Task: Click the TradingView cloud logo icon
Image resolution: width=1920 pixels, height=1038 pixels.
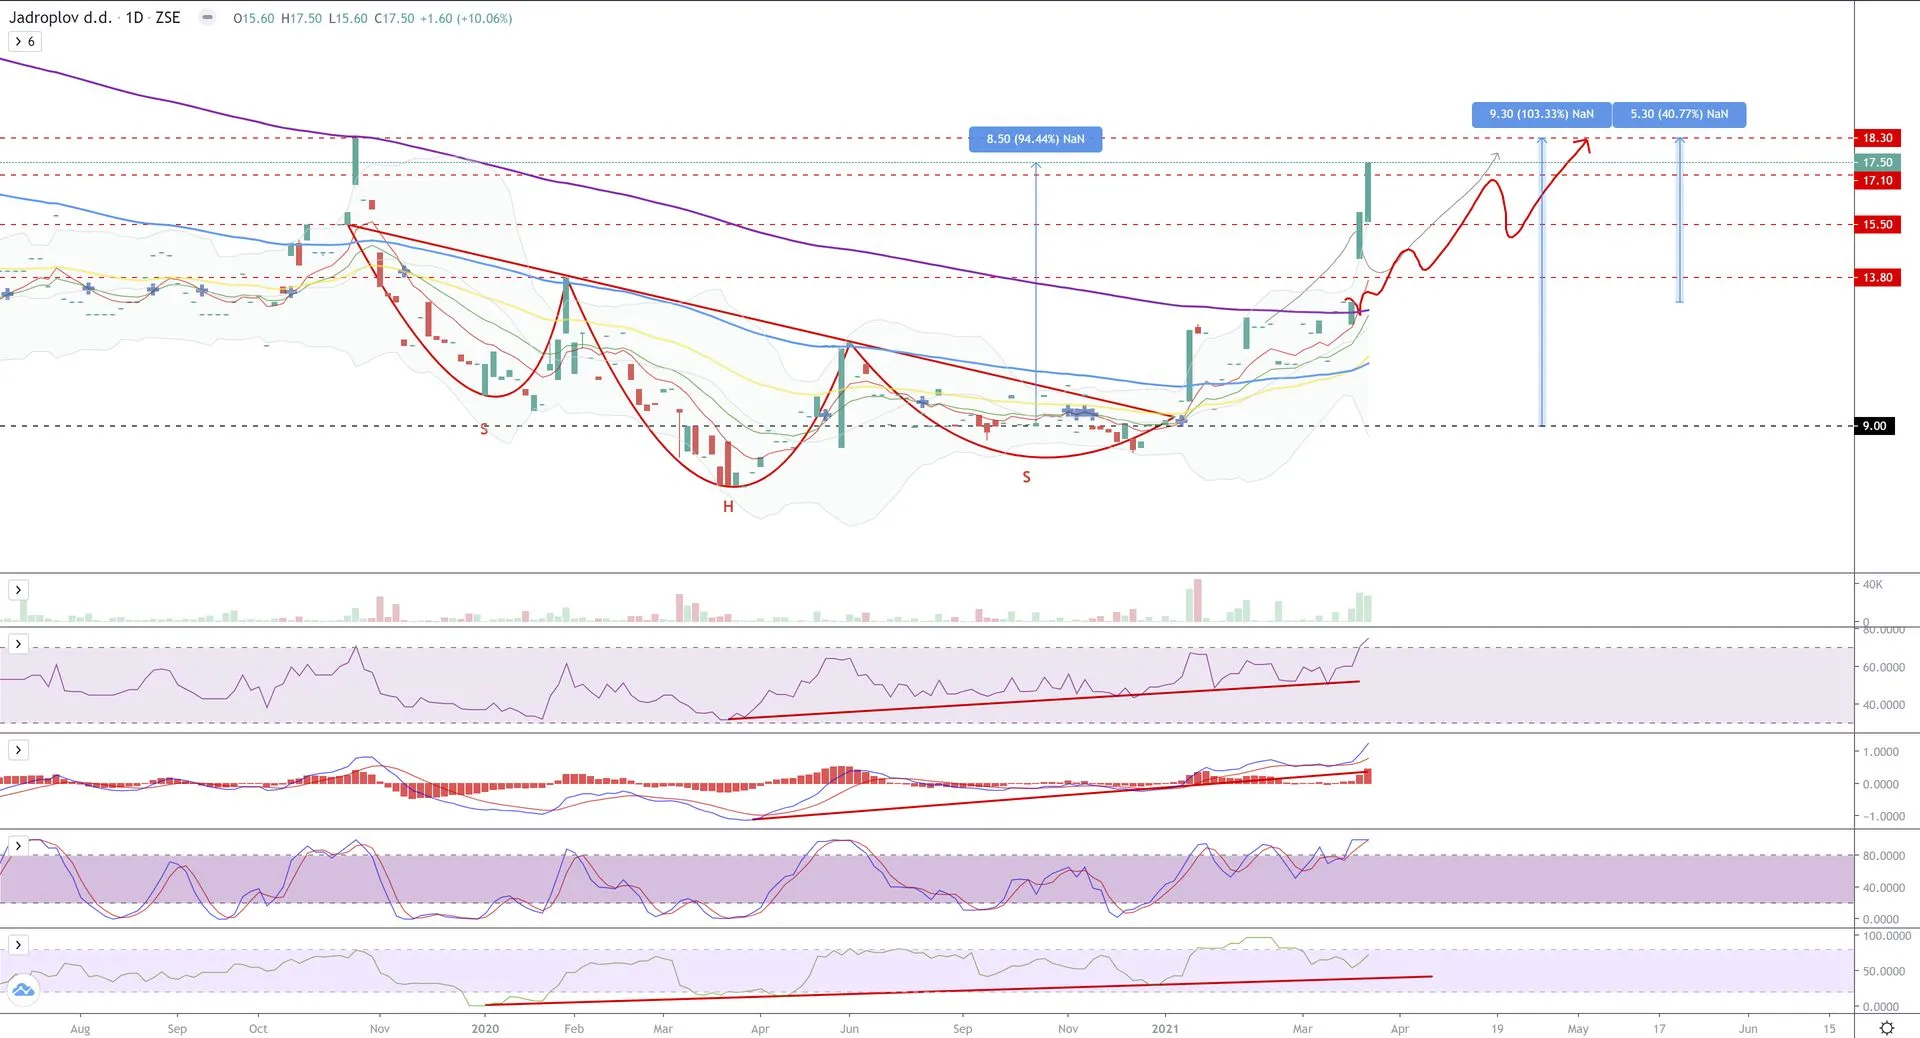Action: (x=22, y=990)
